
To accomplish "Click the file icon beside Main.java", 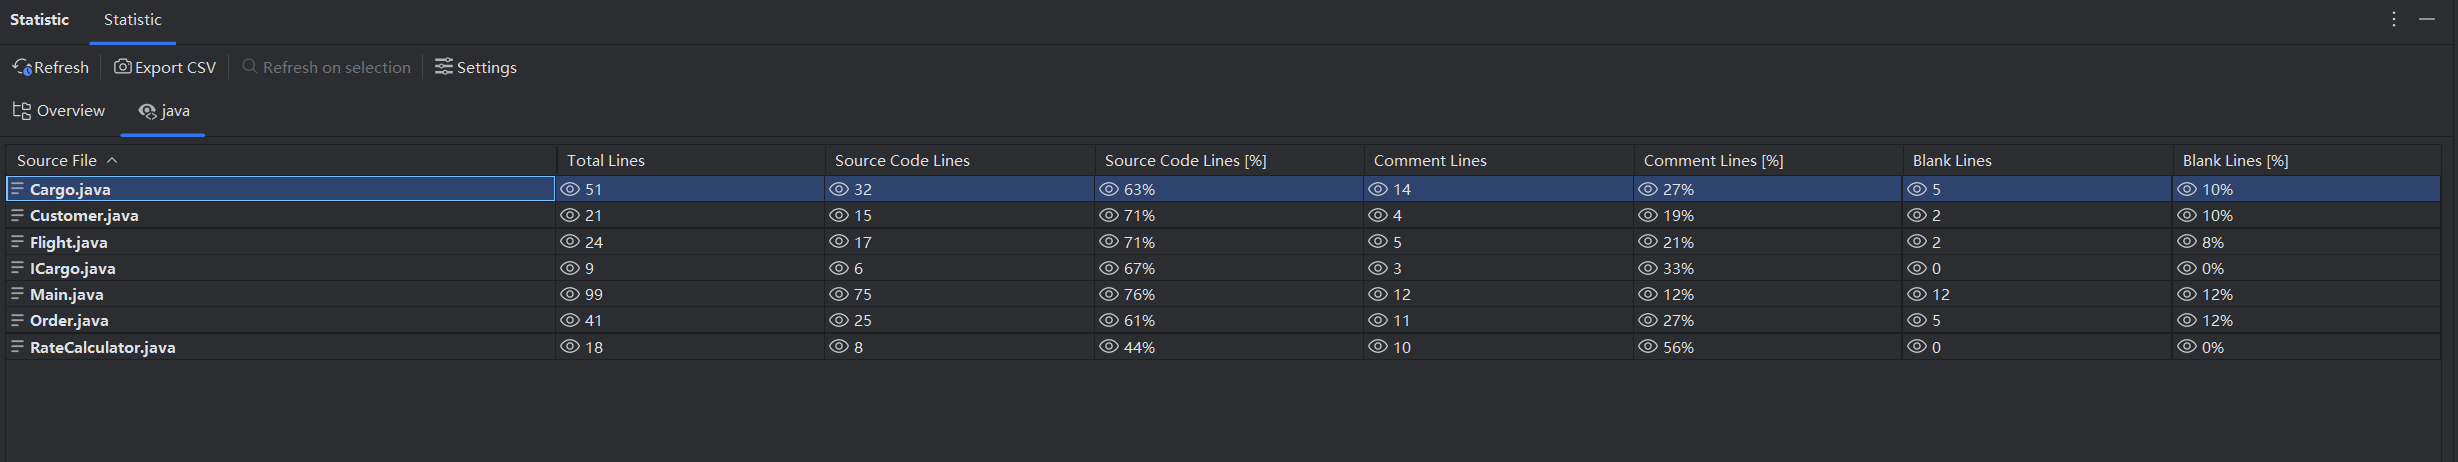I will coord(17,294).
